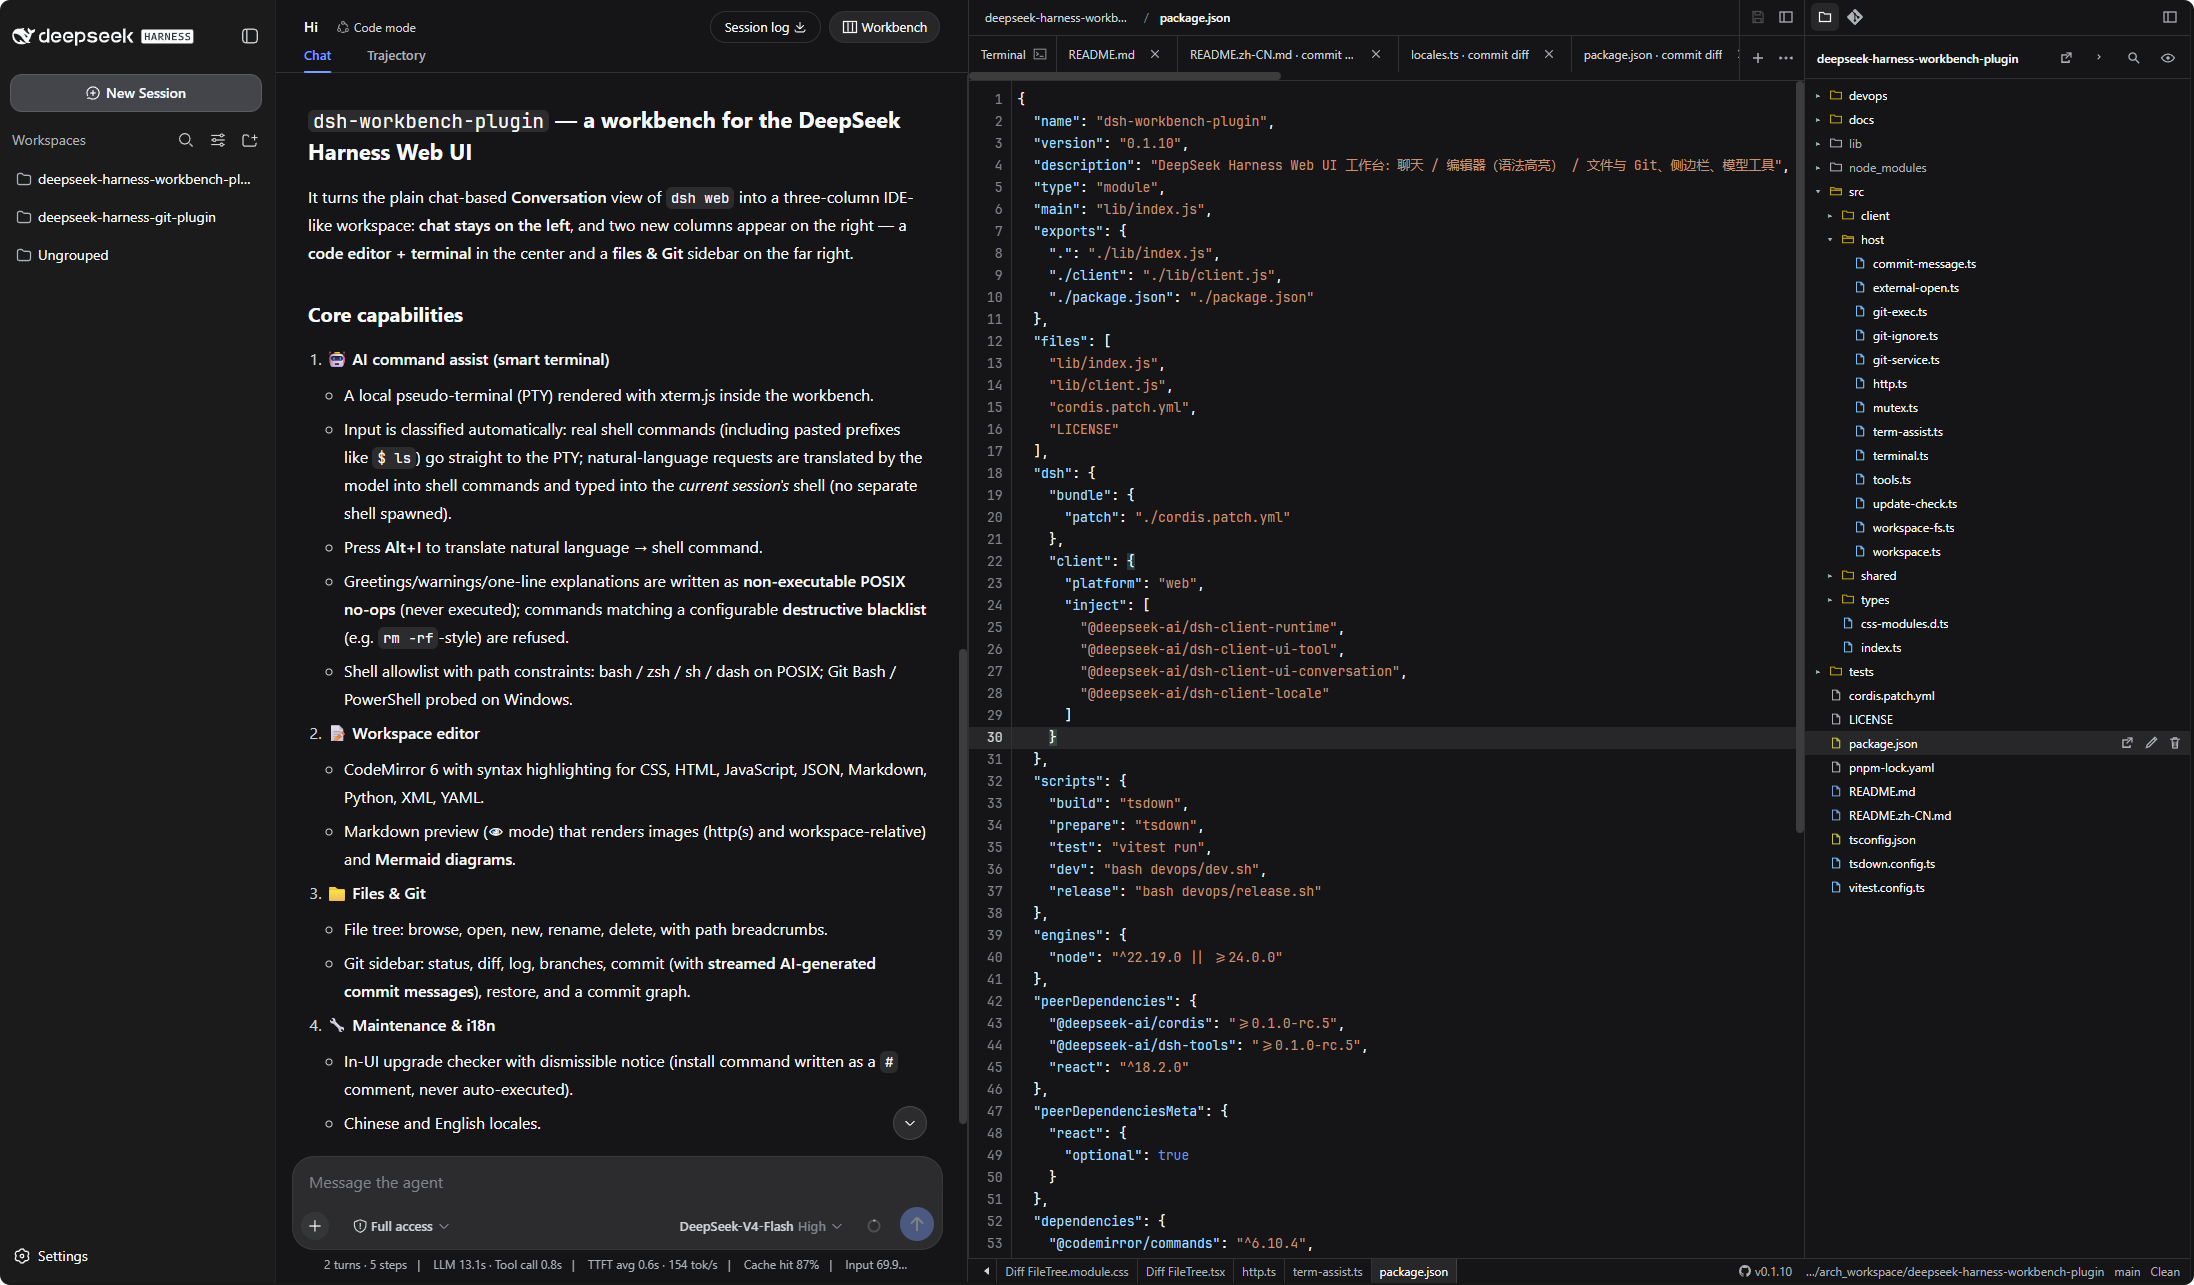
Task: Open project folder externally icon in file header
Action: point(2066,58)
